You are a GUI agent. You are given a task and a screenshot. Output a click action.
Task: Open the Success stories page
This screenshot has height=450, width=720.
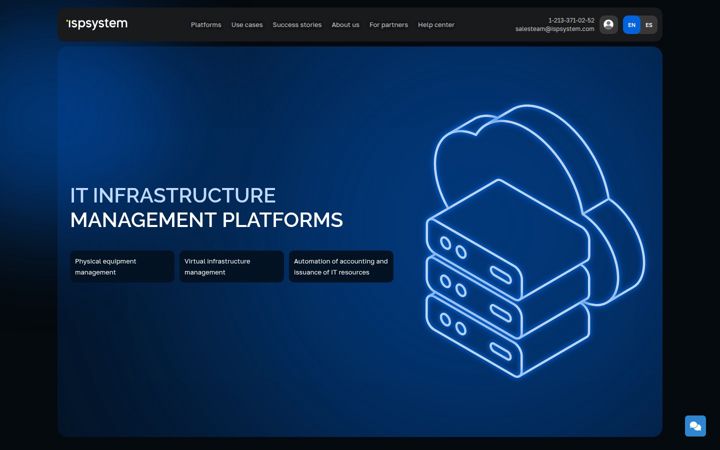point(297,25)
